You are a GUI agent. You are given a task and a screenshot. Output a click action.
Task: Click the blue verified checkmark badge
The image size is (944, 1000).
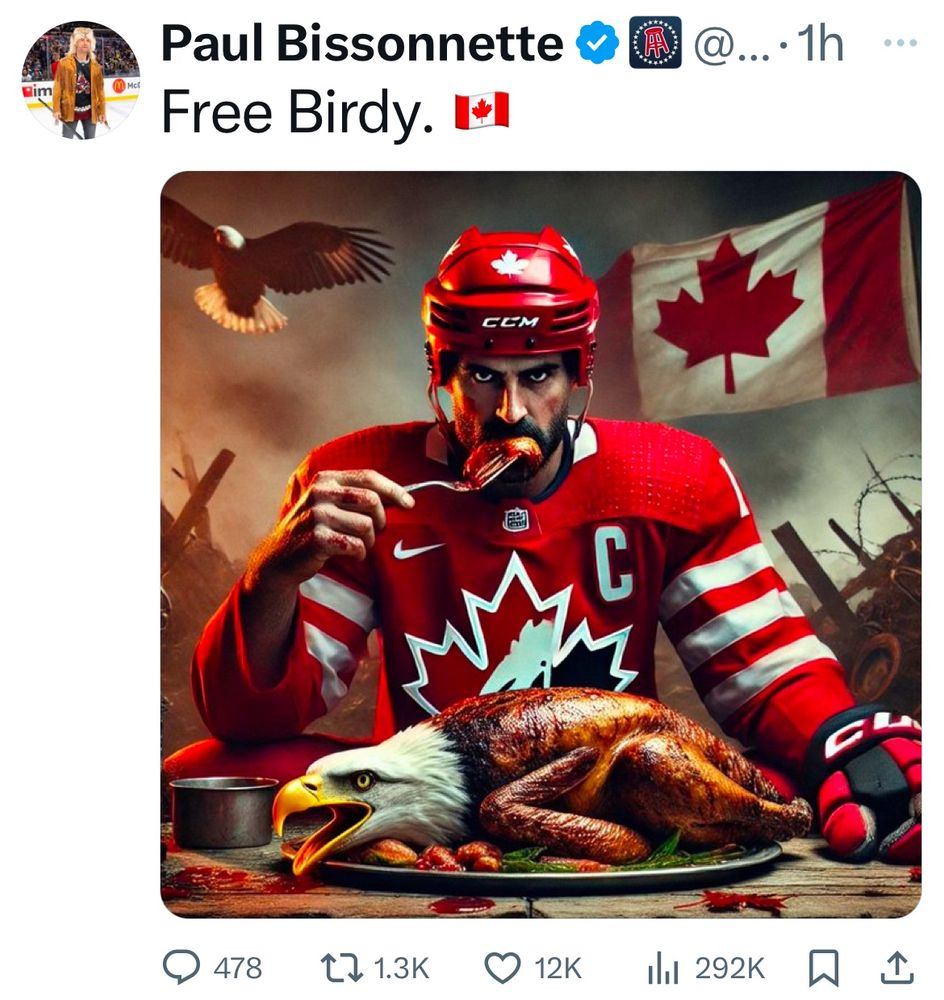pyautogui.click(x=599, y=44)
